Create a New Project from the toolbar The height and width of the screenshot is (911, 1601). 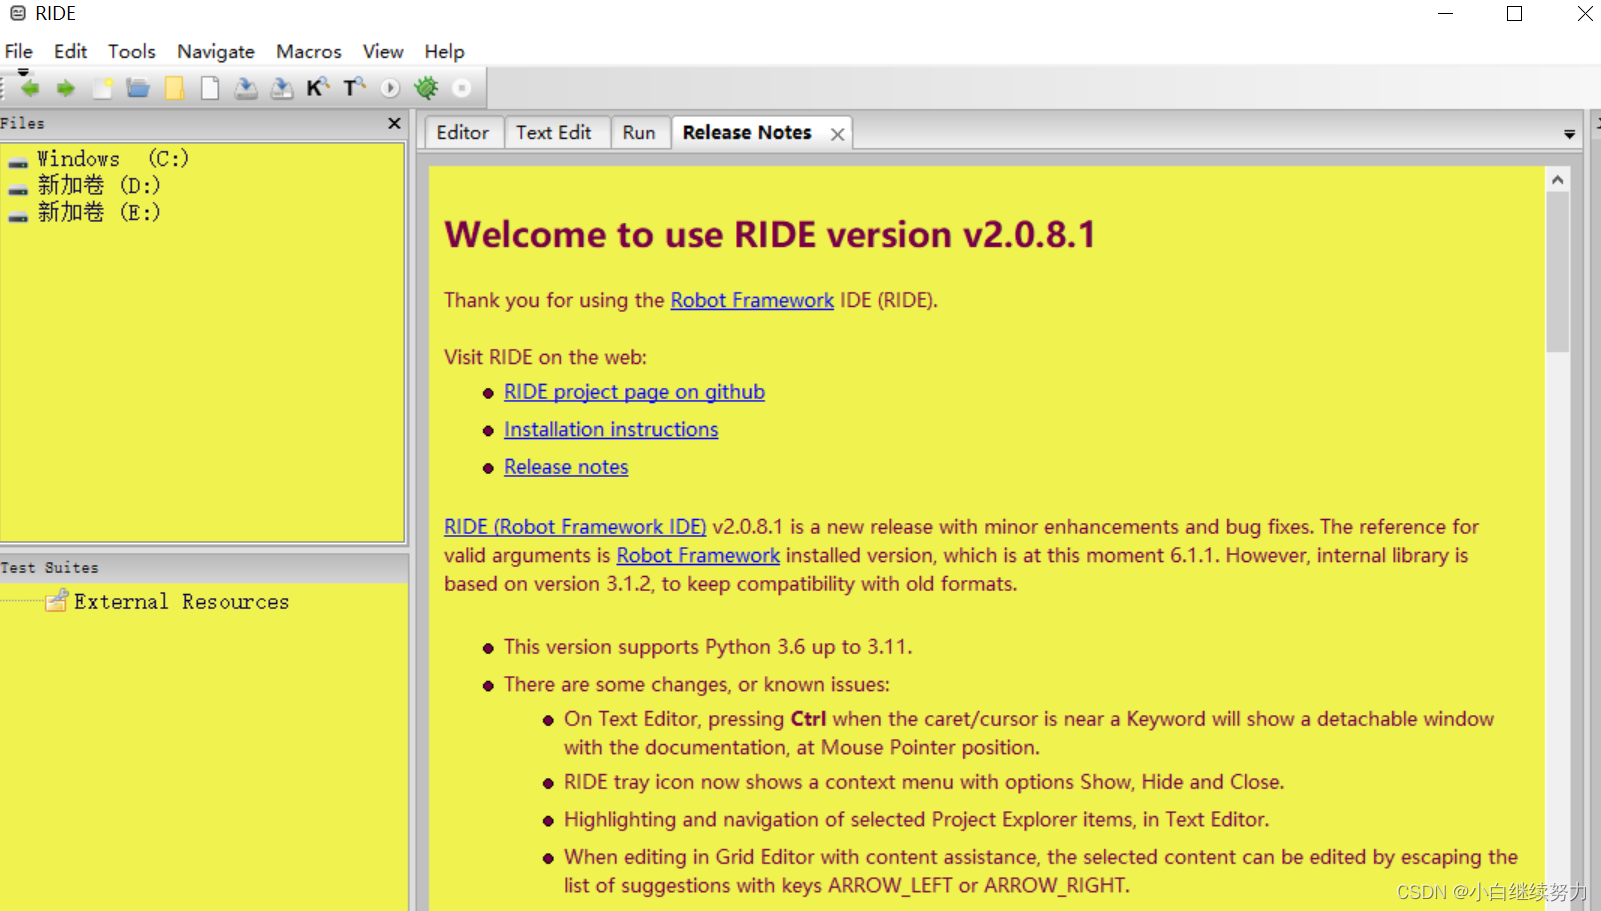(102, 89)
